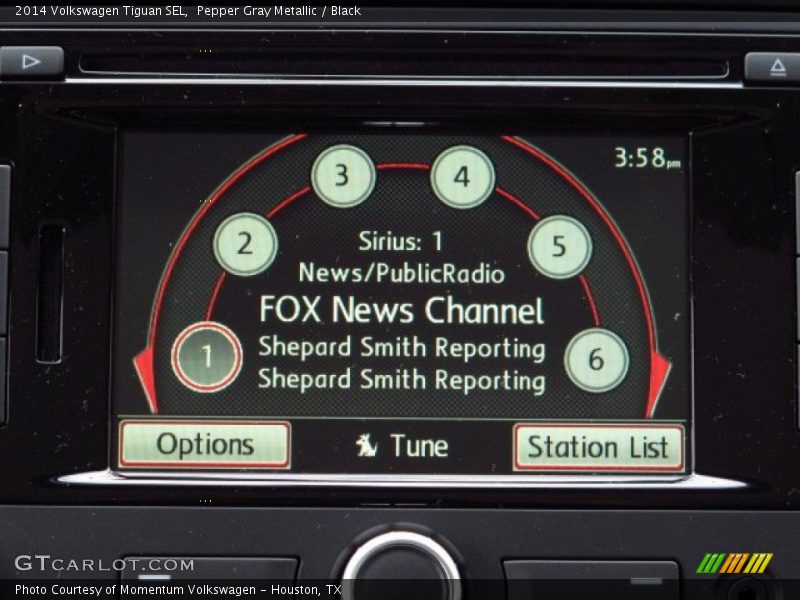Tap the News/PublicRadio category text
800x600 pixels.
point(402,273)
